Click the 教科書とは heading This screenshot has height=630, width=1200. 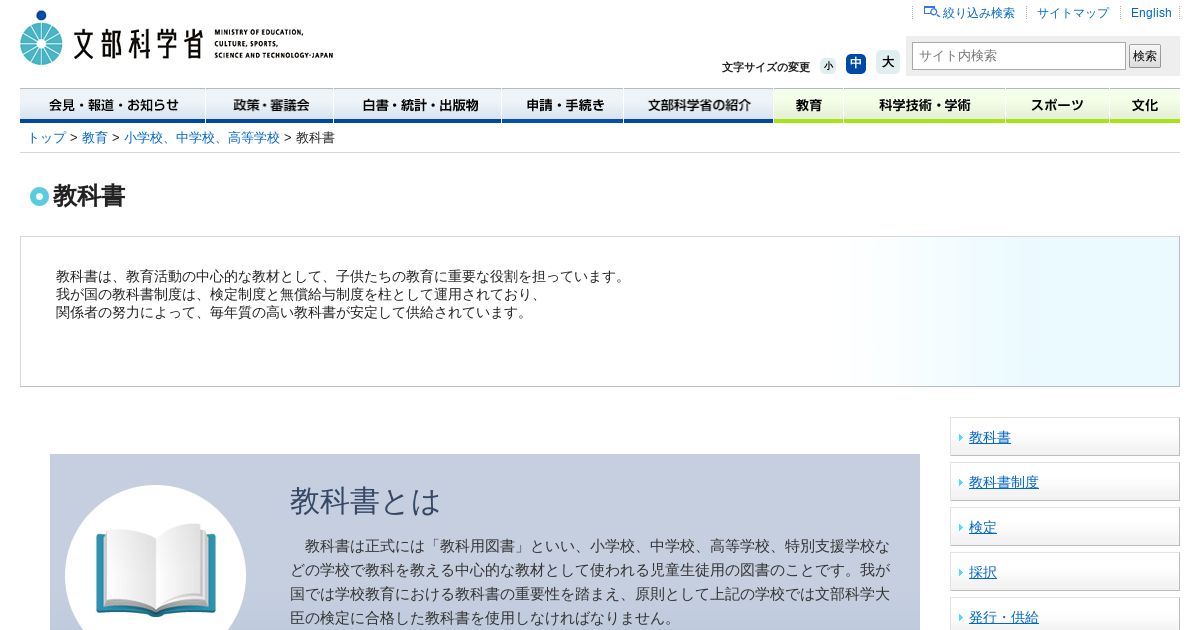pos(365,501)
